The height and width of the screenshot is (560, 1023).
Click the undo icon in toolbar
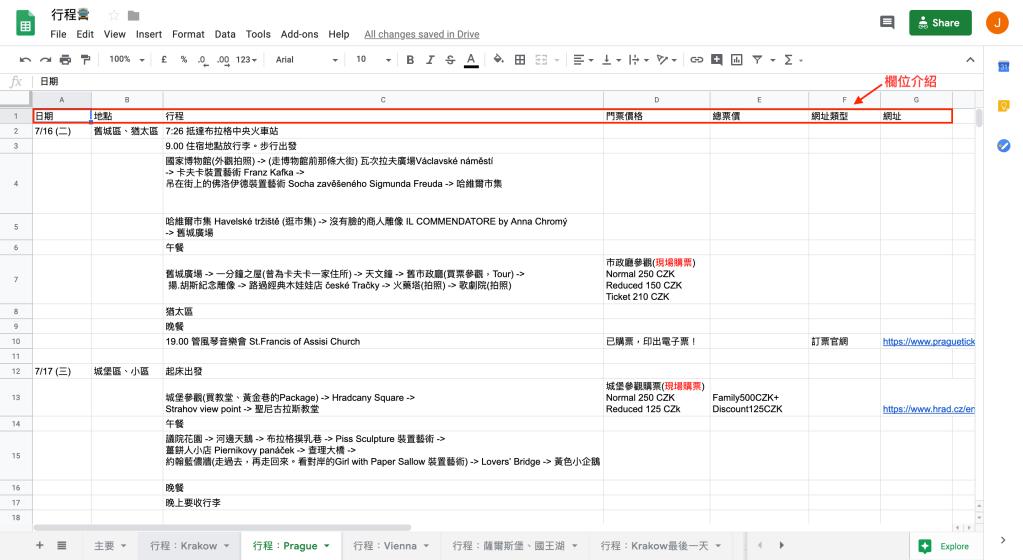pyautogui.click(x=24, y=60)
